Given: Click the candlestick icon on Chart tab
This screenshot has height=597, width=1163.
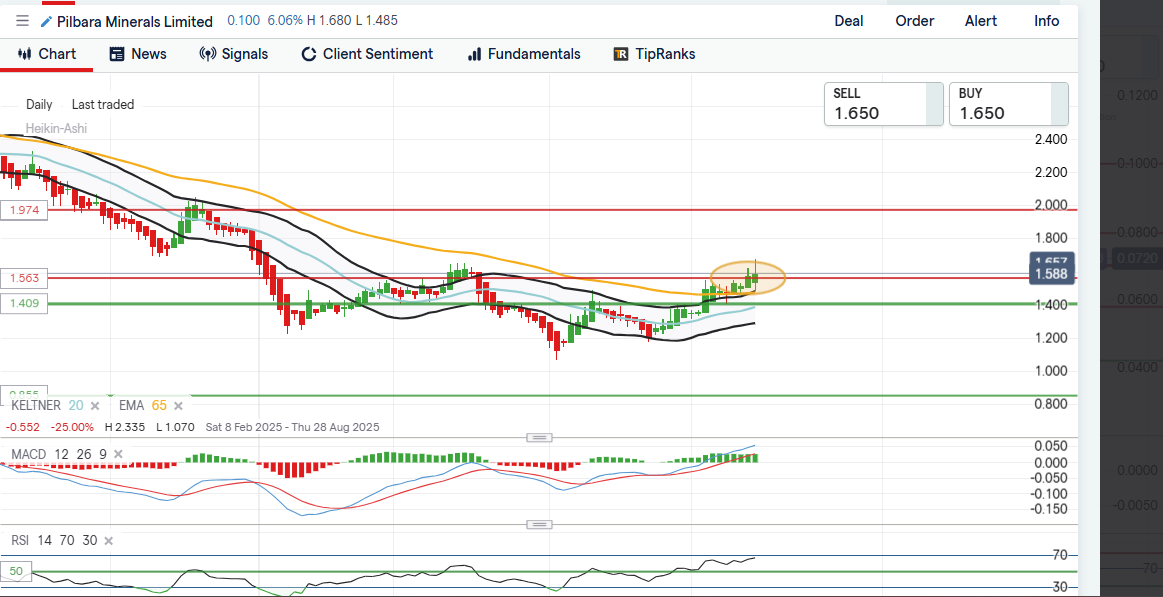Looking at the screenshot, I should [25, 54].
